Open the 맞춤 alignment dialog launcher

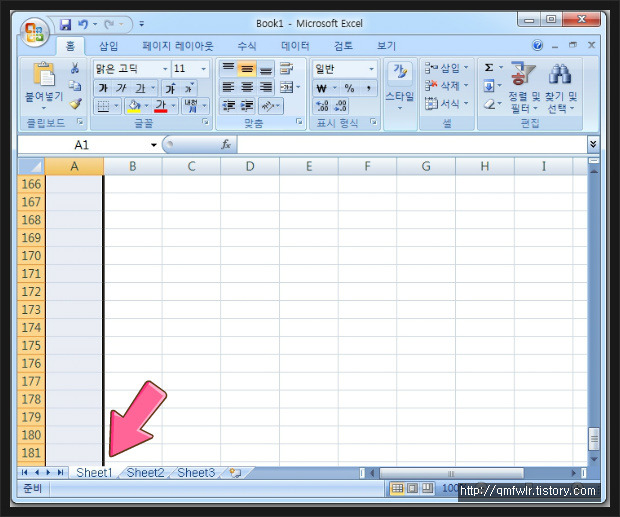(299, 122)
